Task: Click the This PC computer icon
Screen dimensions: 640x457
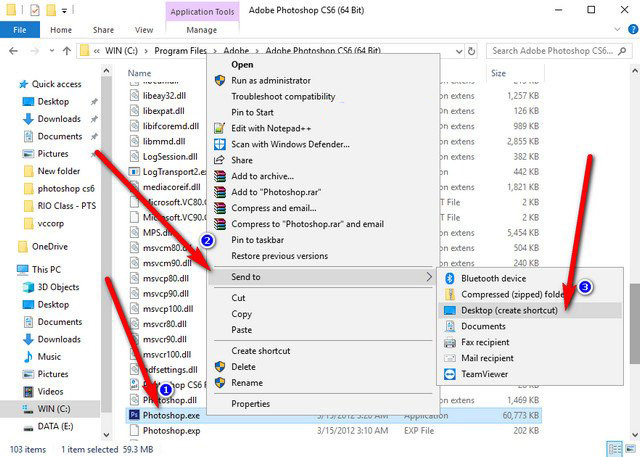Action: pos(22,270)
